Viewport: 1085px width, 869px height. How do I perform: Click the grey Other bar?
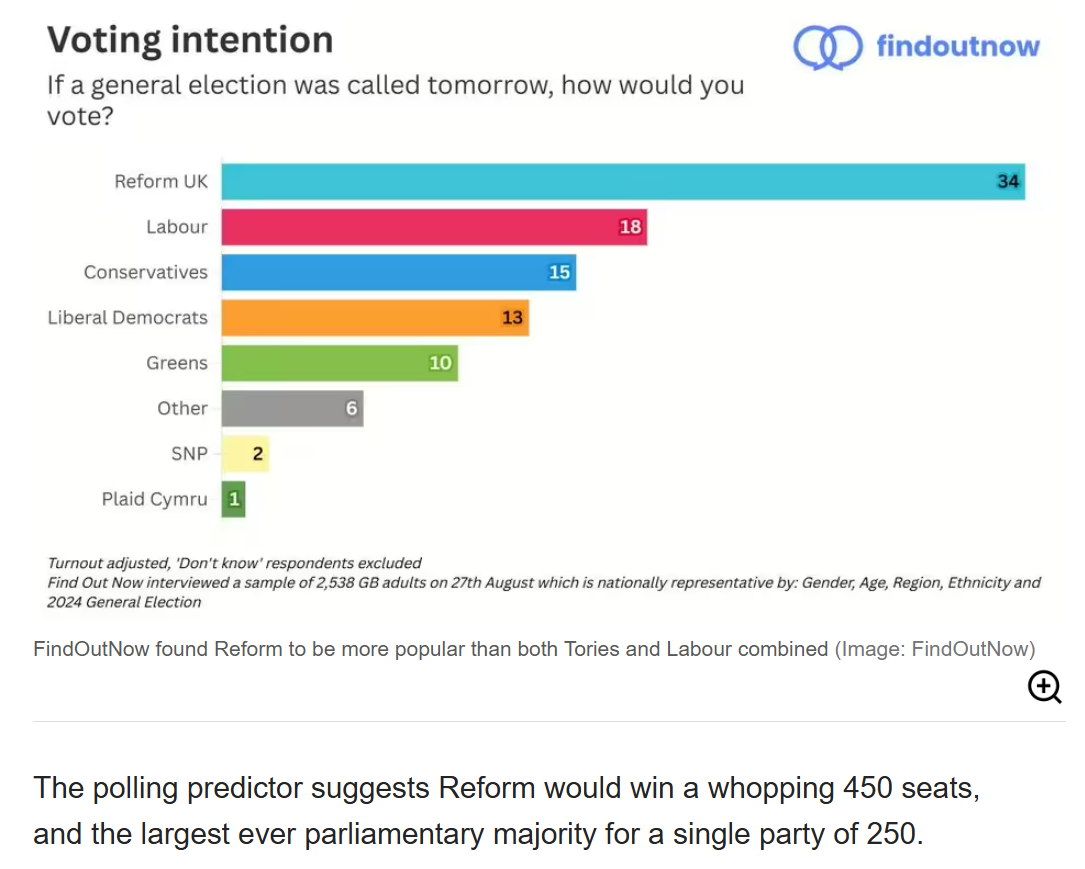click(x=280, y=408)
